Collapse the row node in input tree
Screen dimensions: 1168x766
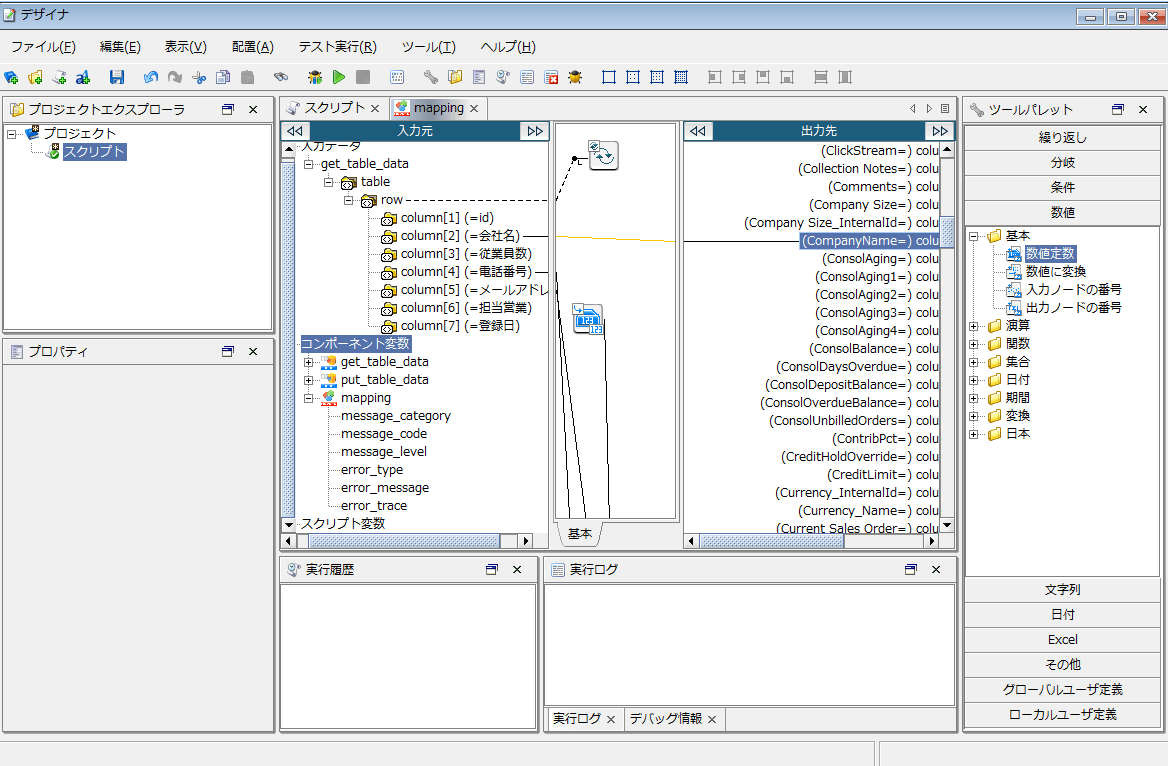349,200
